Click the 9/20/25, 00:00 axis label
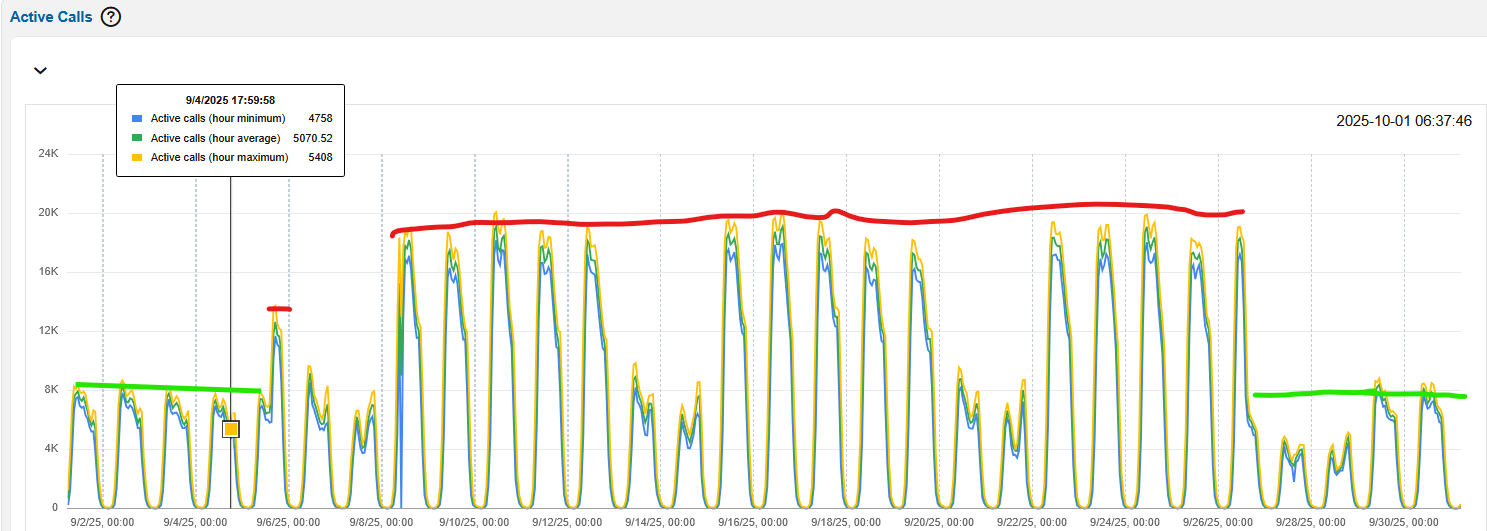Screen dimensions: 1487x531 (939, 522)
